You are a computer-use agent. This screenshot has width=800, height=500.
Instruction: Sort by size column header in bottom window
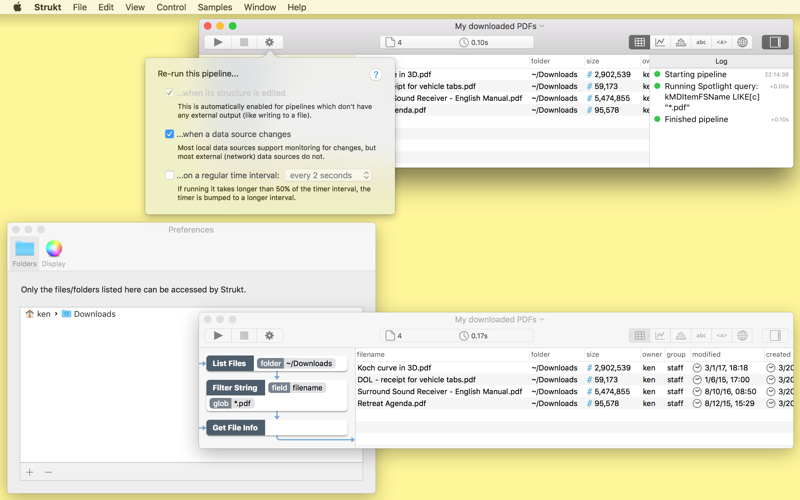612,355
